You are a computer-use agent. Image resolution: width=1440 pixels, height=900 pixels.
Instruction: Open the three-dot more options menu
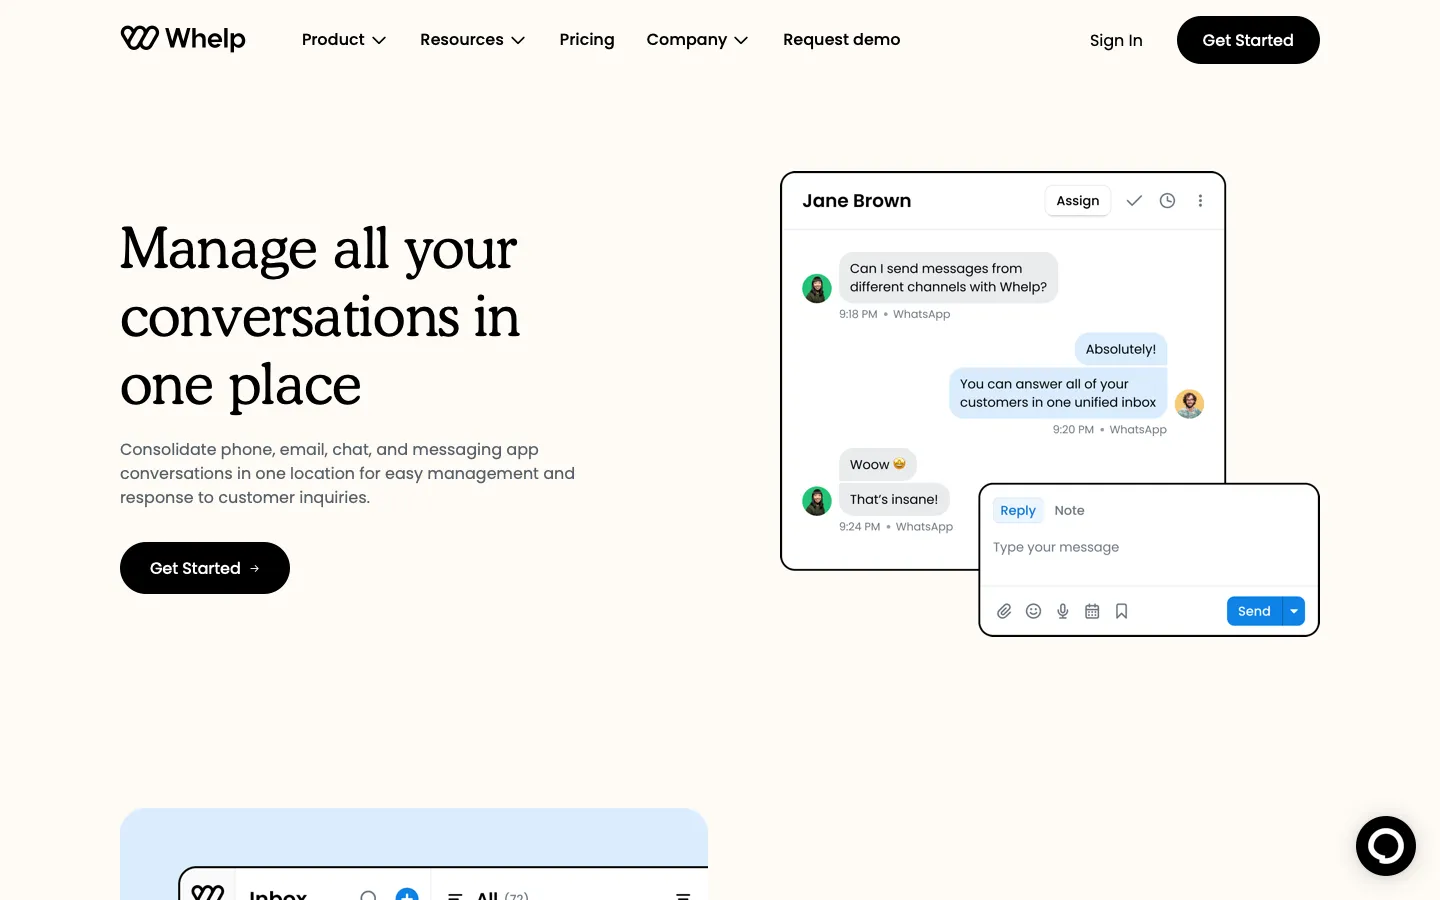[1200, 201]
